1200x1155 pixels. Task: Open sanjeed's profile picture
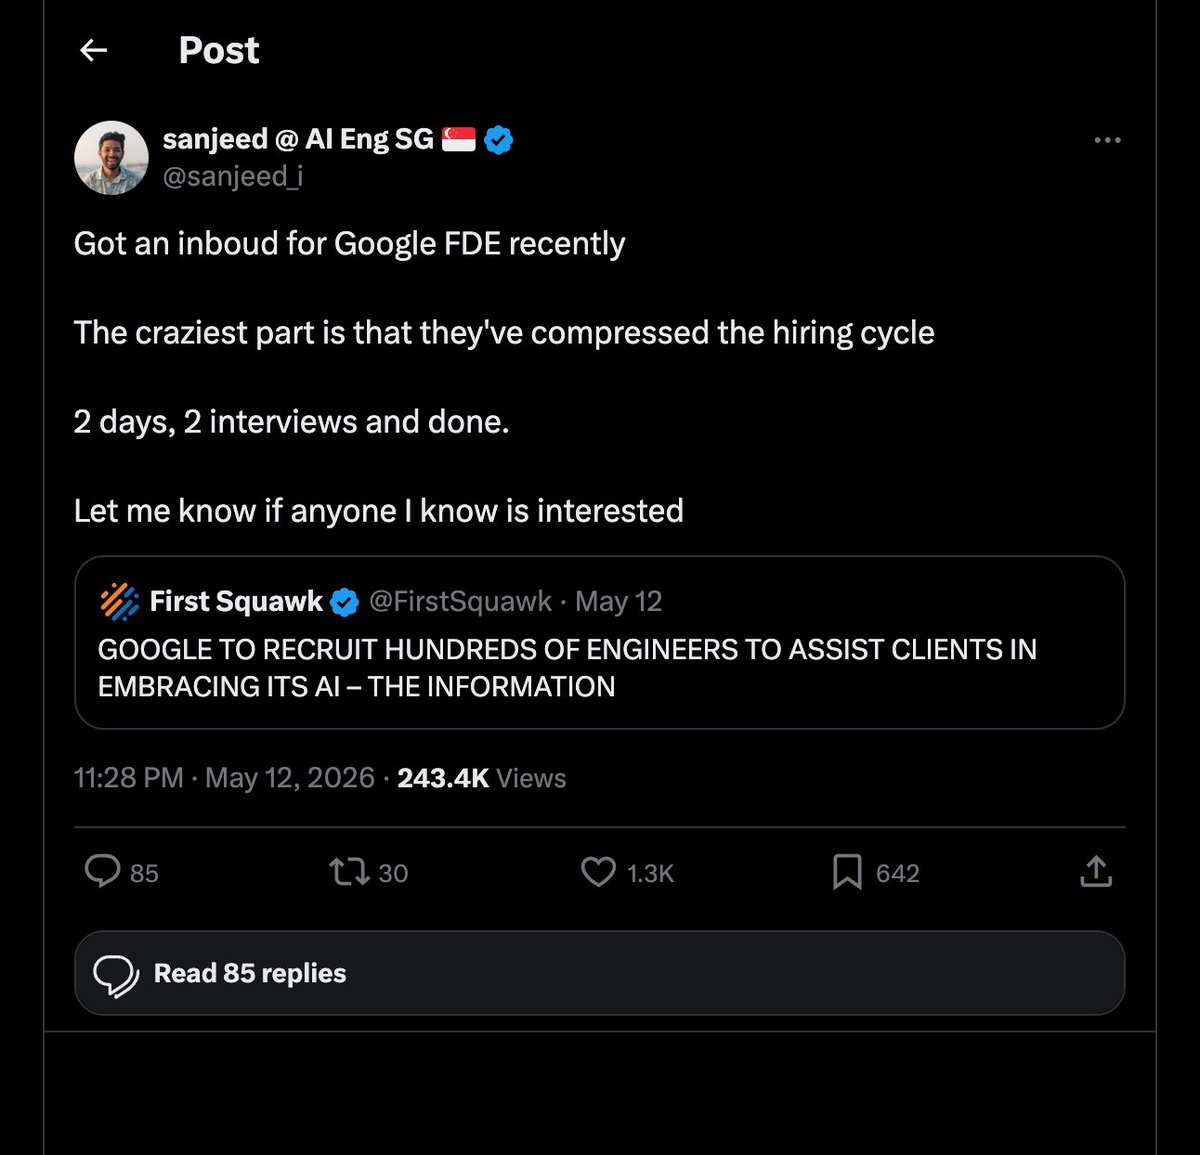click(x=111, y=158)
